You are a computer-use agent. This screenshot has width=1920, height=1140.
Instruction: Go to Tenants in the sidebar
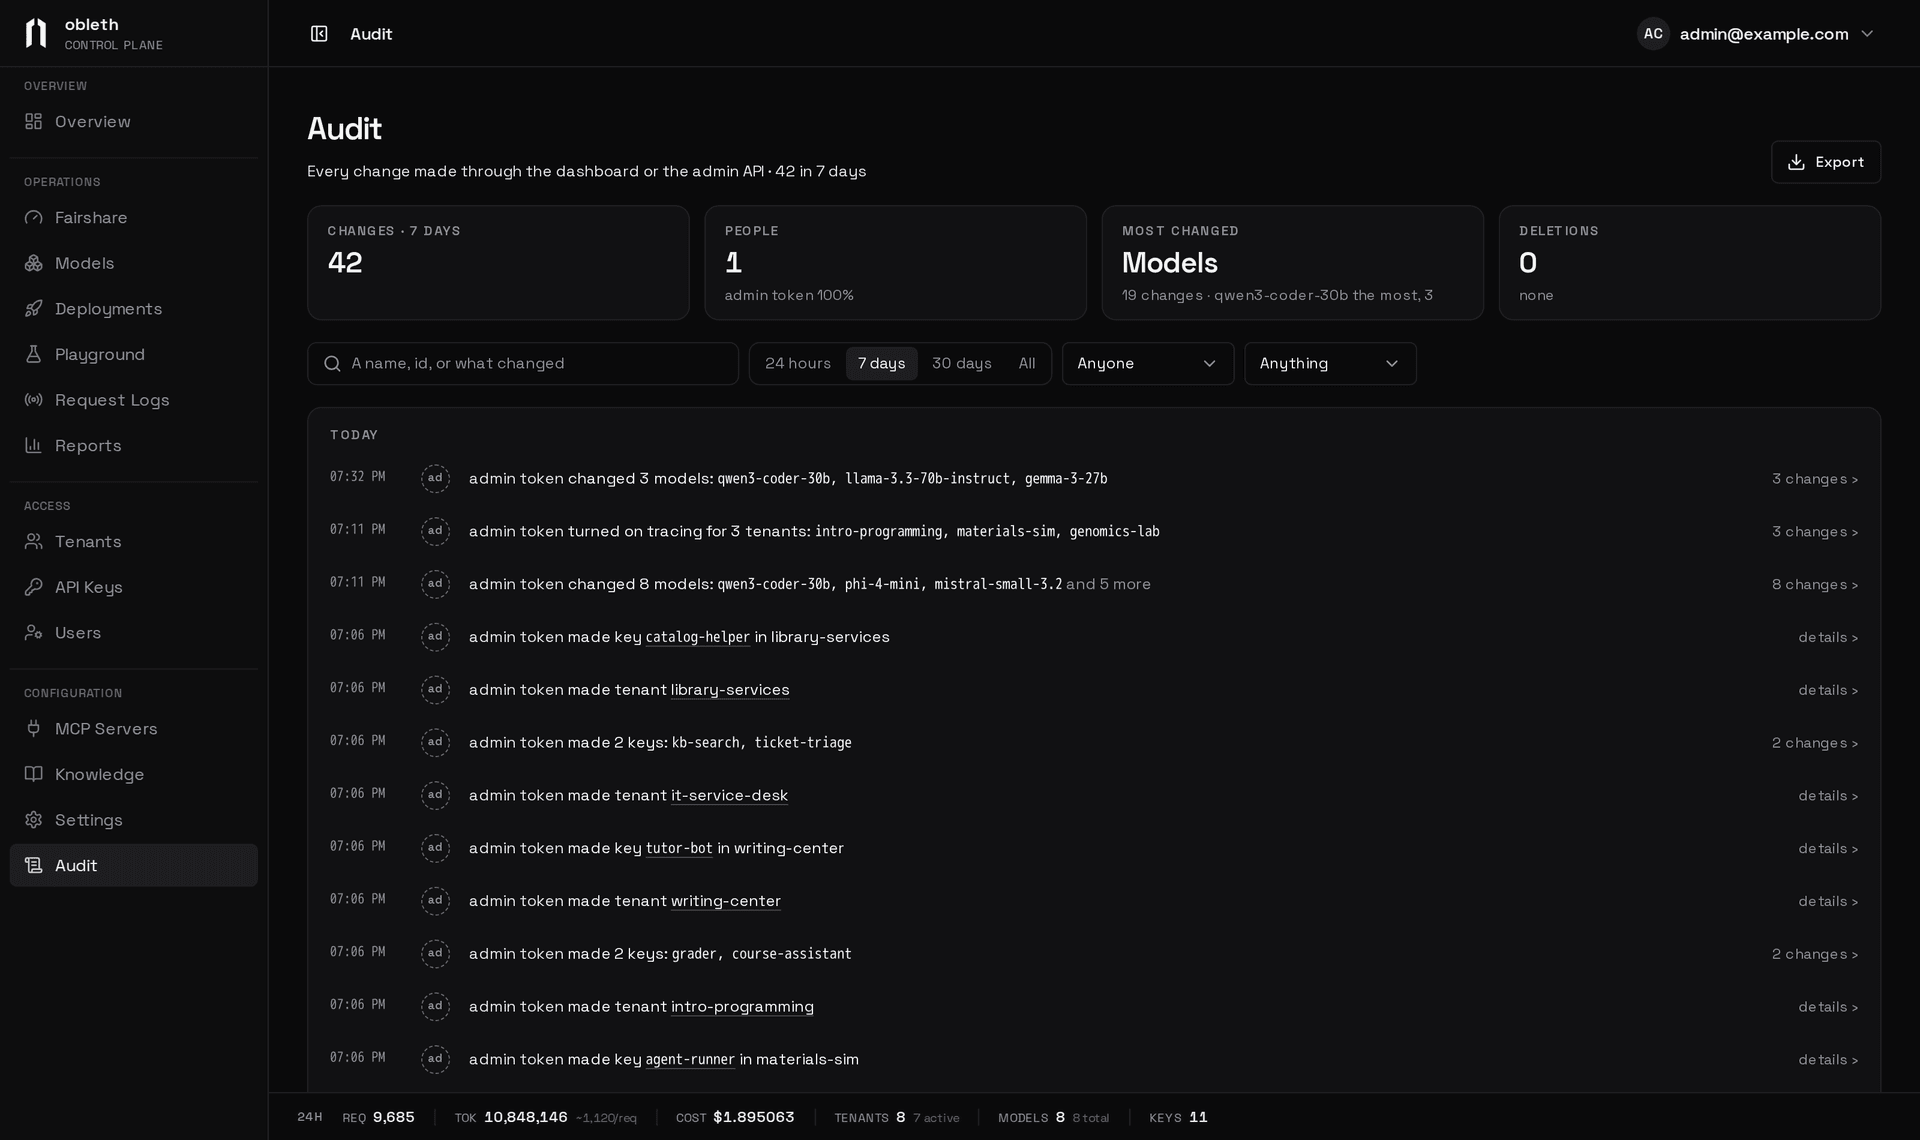coord(134,542)
